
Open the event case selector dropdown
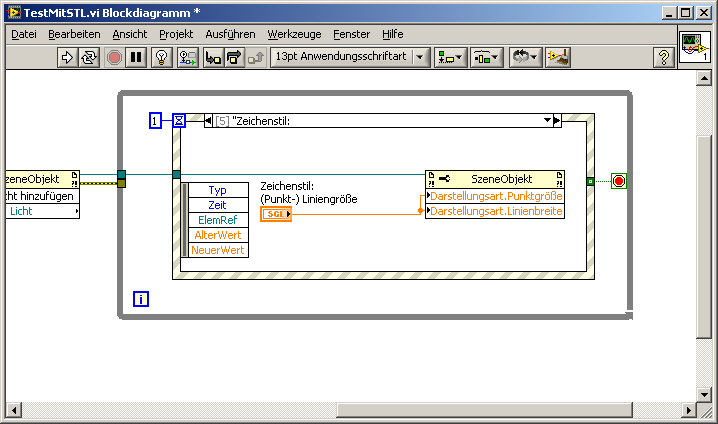pyautogui.click(x=547, y=120)
